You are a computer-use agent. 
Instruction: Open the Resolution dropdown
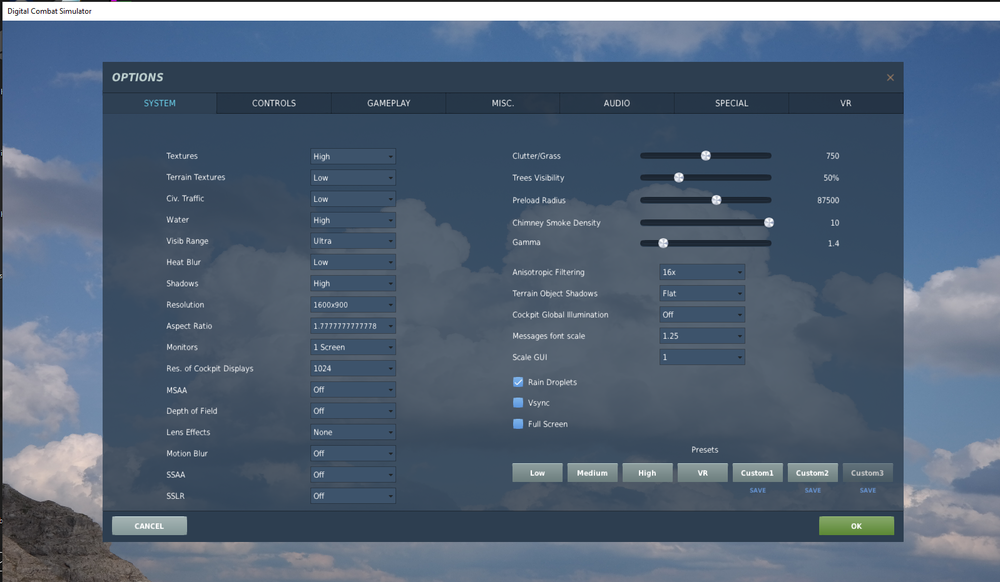point(352,304)
